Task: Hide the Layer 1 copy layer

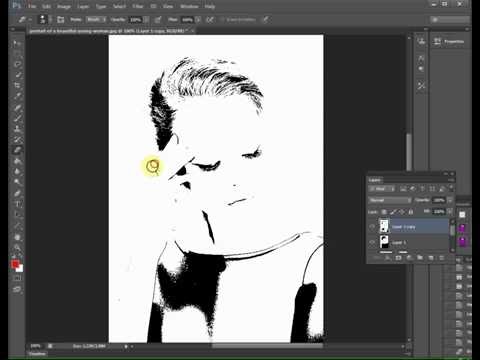Action: tap(372, 227)
